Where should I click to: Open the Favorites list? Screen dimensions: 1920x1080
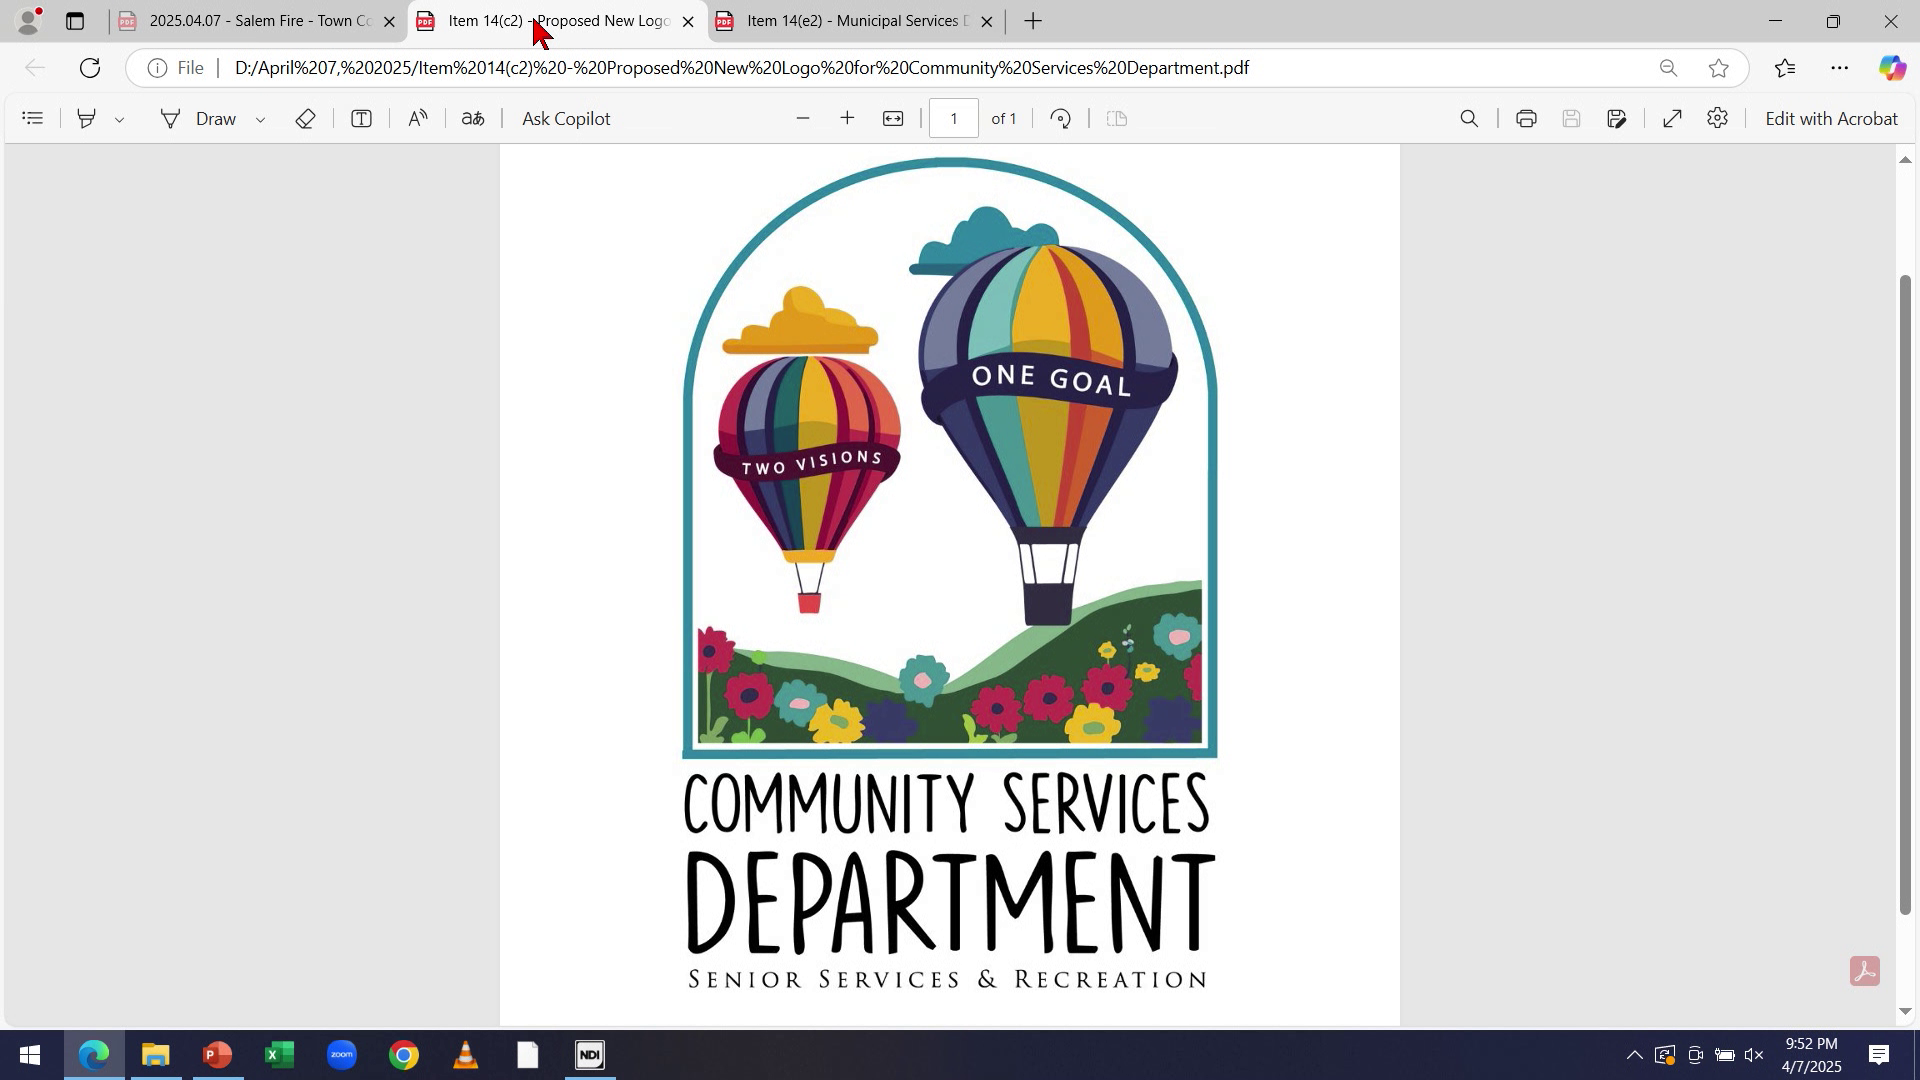[x=1785, y=68]
